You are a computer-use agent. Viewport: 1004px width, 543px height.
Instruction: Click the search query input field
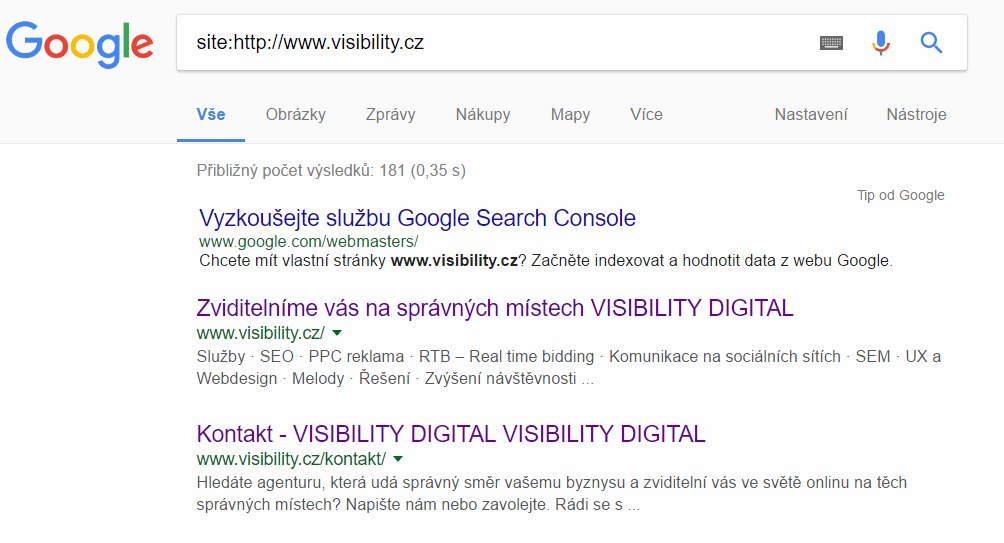(x=490, y=43)
